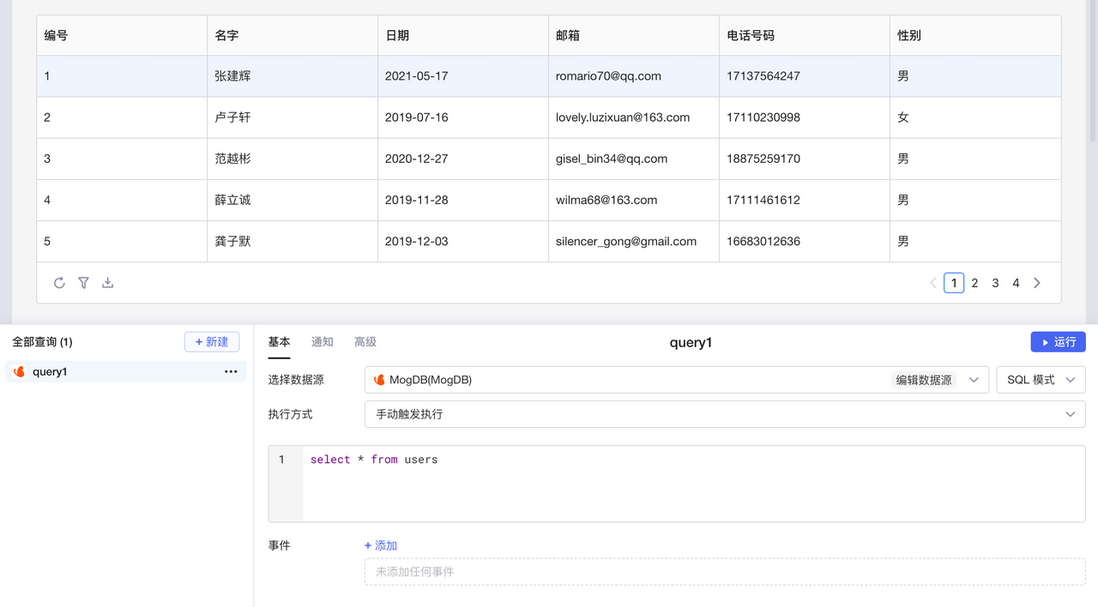
Task: Click the 编辑数据源 button
Action: [924, 380]
